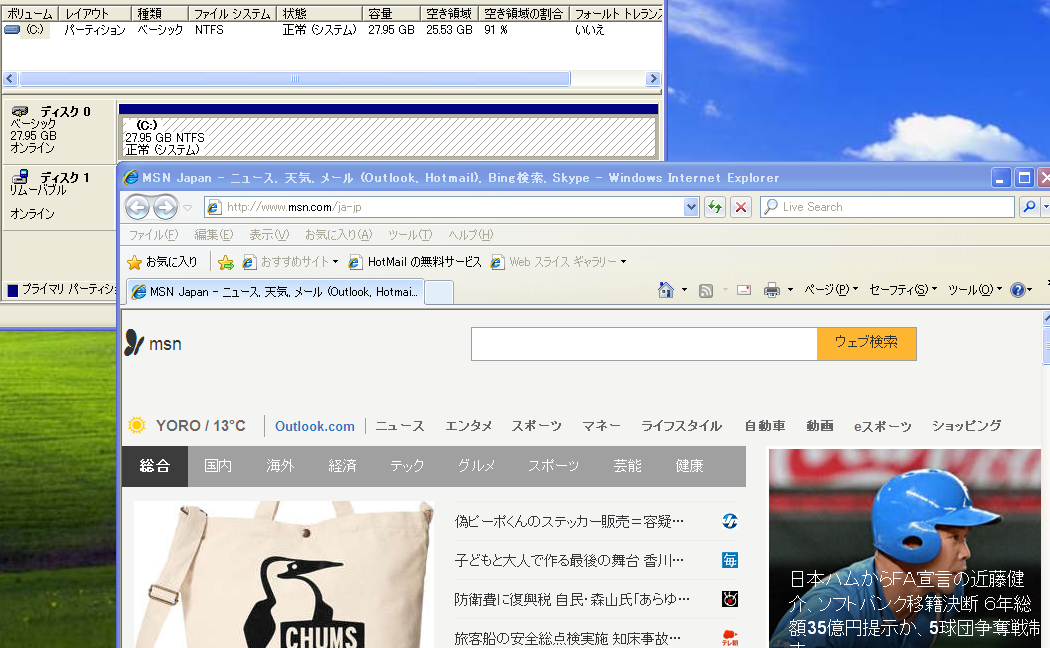
Task: Expand the address bar URL dropdown
Action: [x=691, y=207]
